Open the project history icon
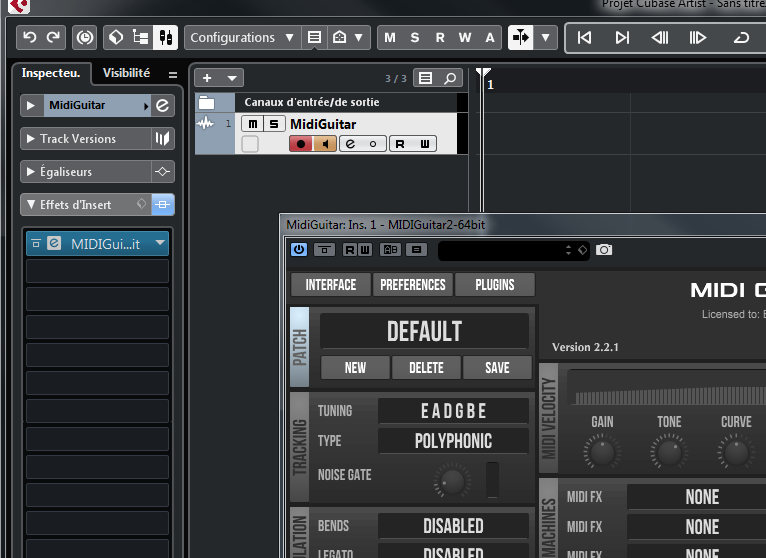This screenshot has width=766, height=558. point(85,38)
